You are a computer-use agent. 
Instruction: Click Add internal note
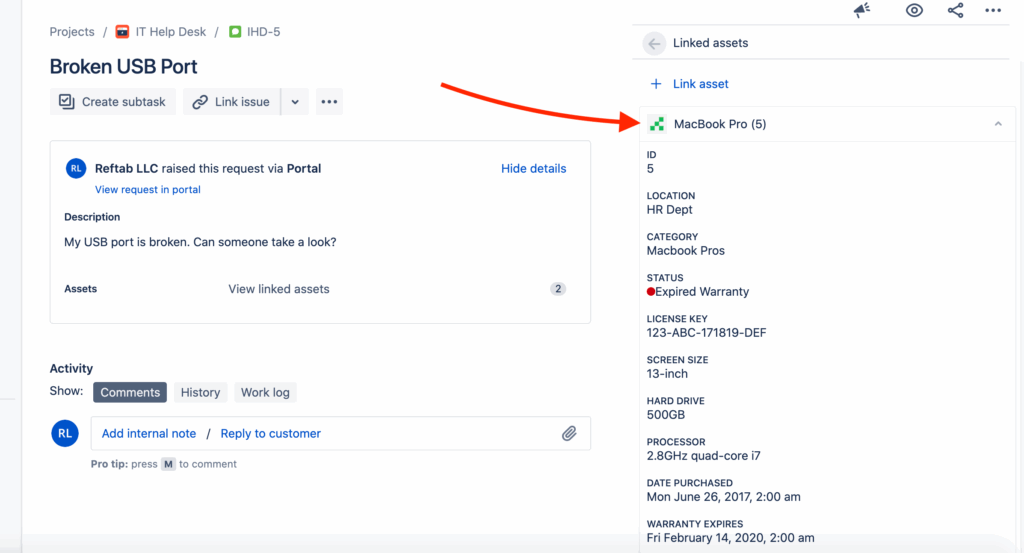click(149, 434)
